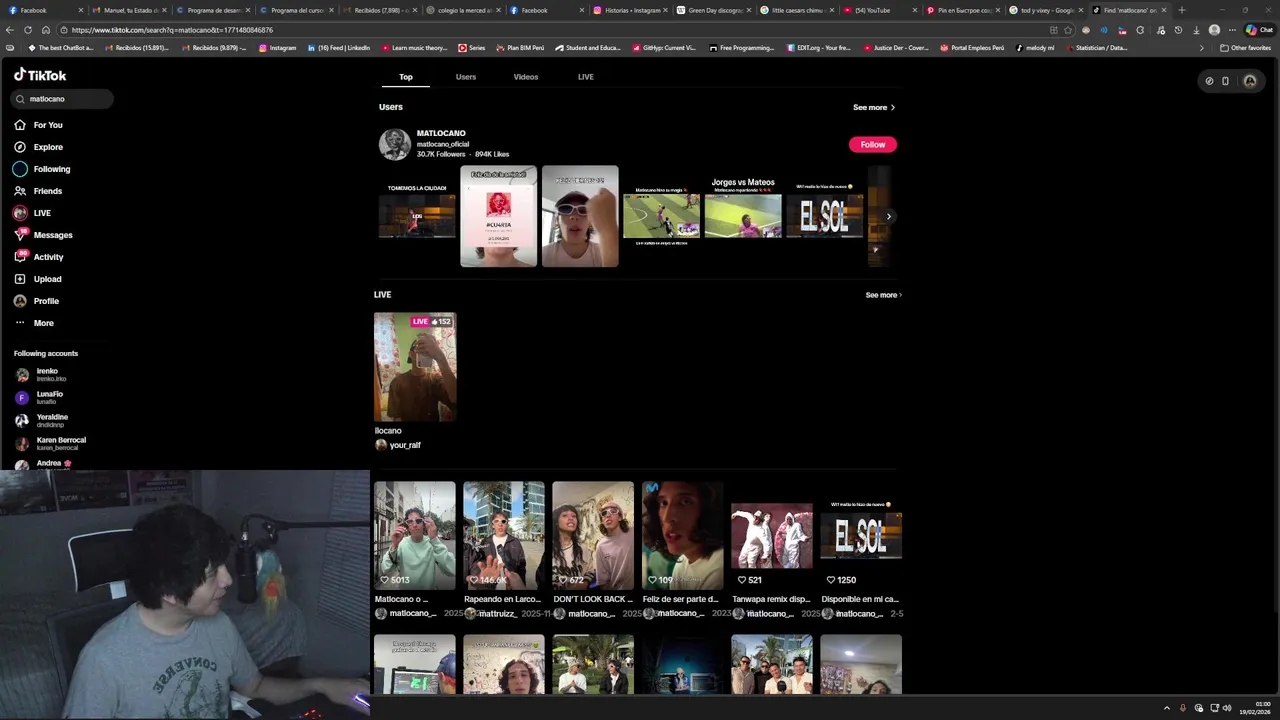This screenshot has height=720, width=1280.
Task: Open the Other favorites bookmarks folder
Action: [1245, 48]
